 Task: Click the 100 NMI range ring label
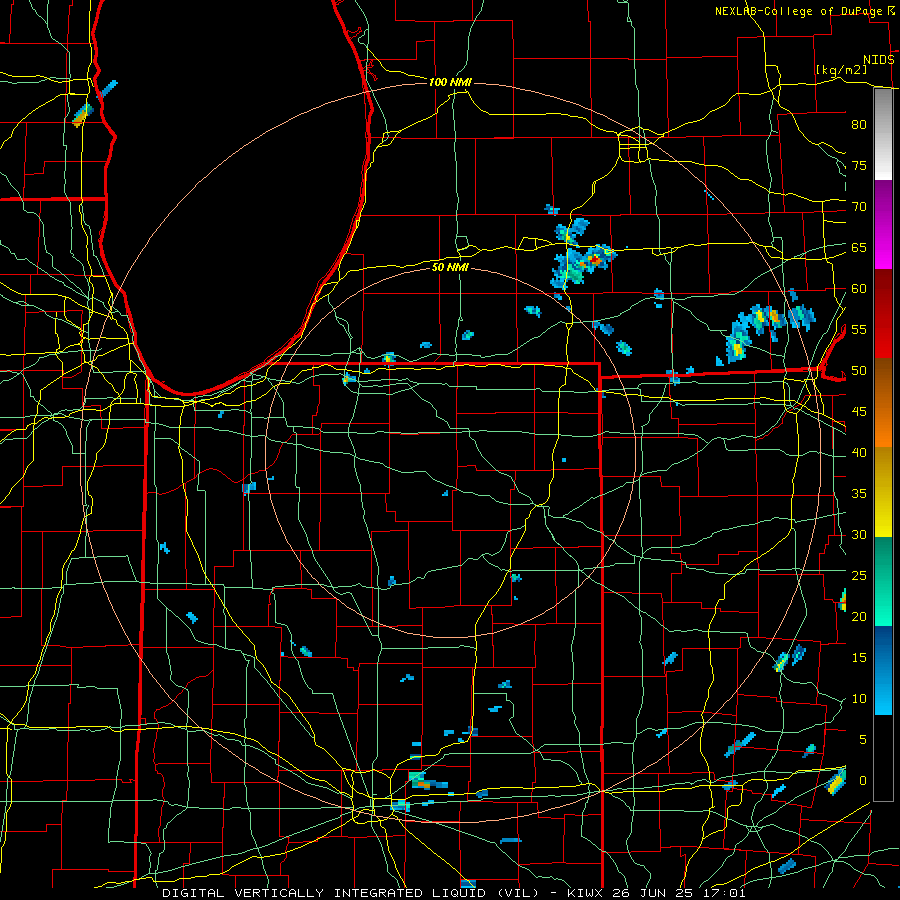[450, 82]
